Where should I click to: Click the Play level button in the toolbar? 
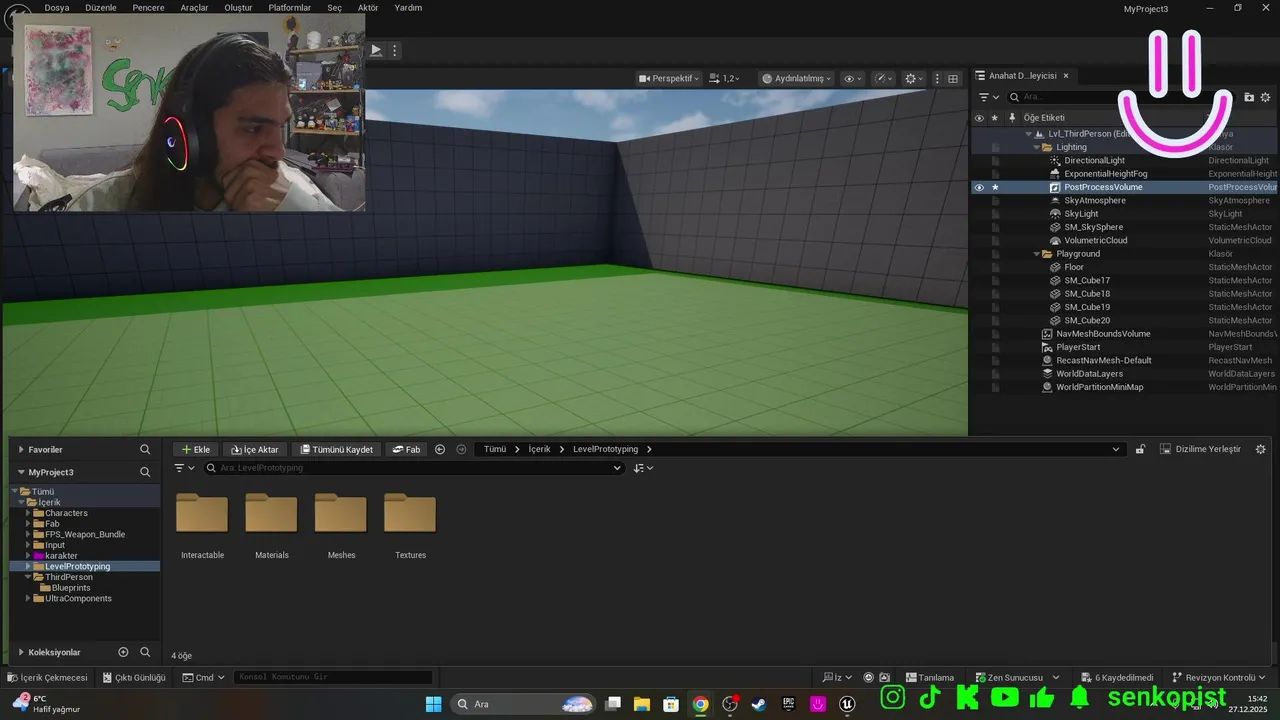(x=376, y=50)
